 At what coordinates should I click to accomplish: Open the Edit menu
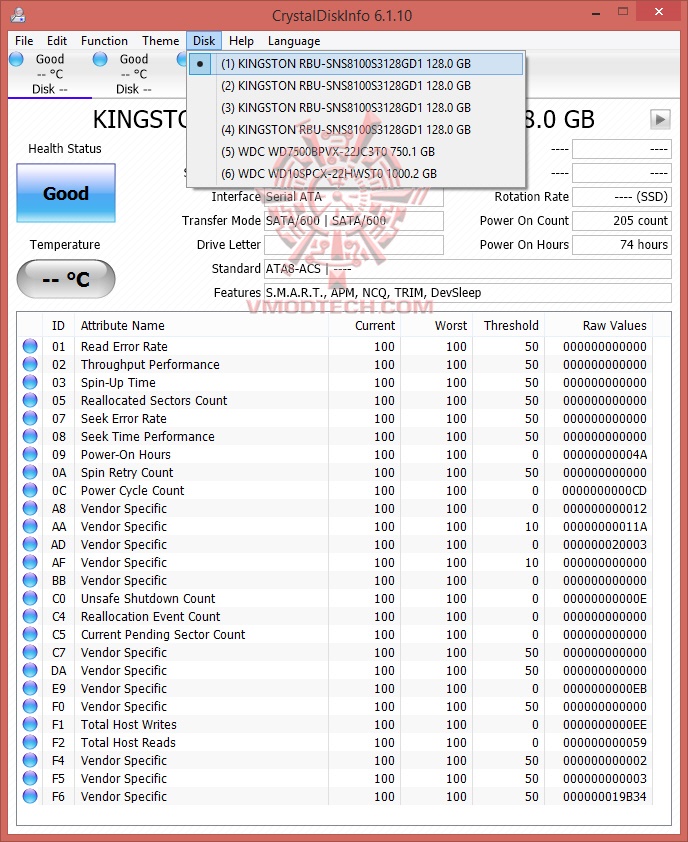coord(56,41)
